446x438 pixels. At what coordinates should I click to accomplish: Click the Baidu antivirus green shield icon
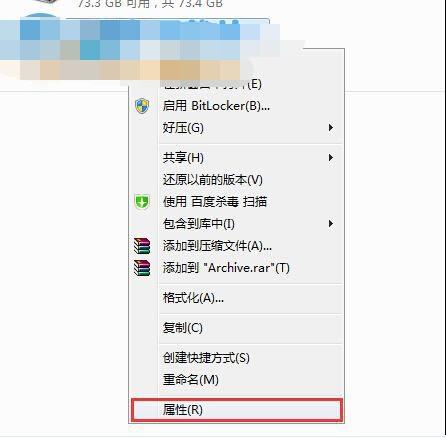point(142,202)
